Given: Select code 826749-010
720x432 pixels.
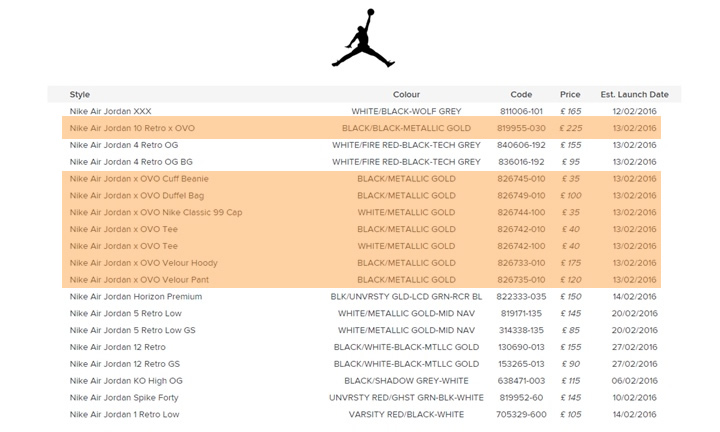Looking at the screenshot, I should click(521, 196).
